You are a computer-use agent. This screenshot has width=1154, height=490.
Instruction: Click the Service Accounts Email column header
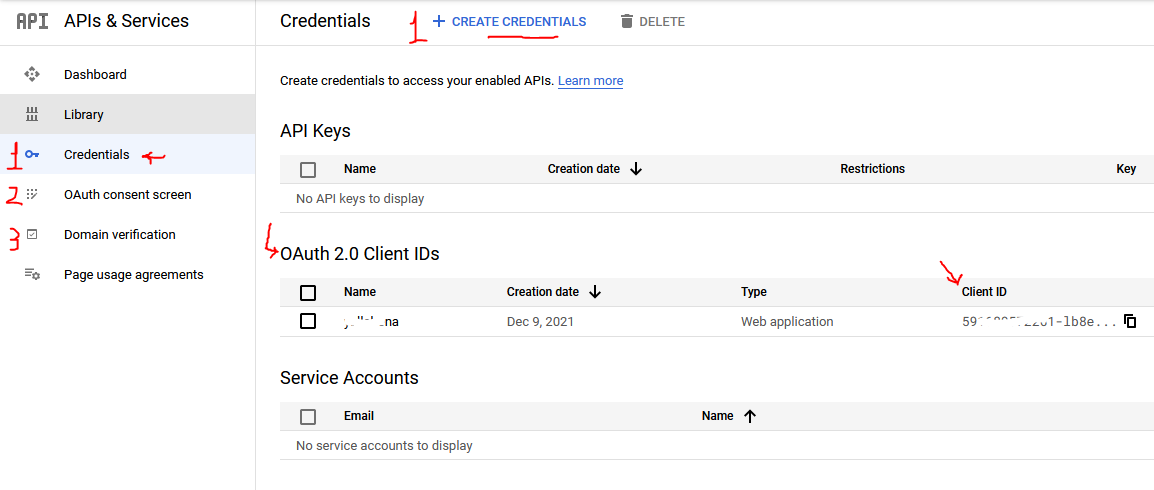point(359,416)
